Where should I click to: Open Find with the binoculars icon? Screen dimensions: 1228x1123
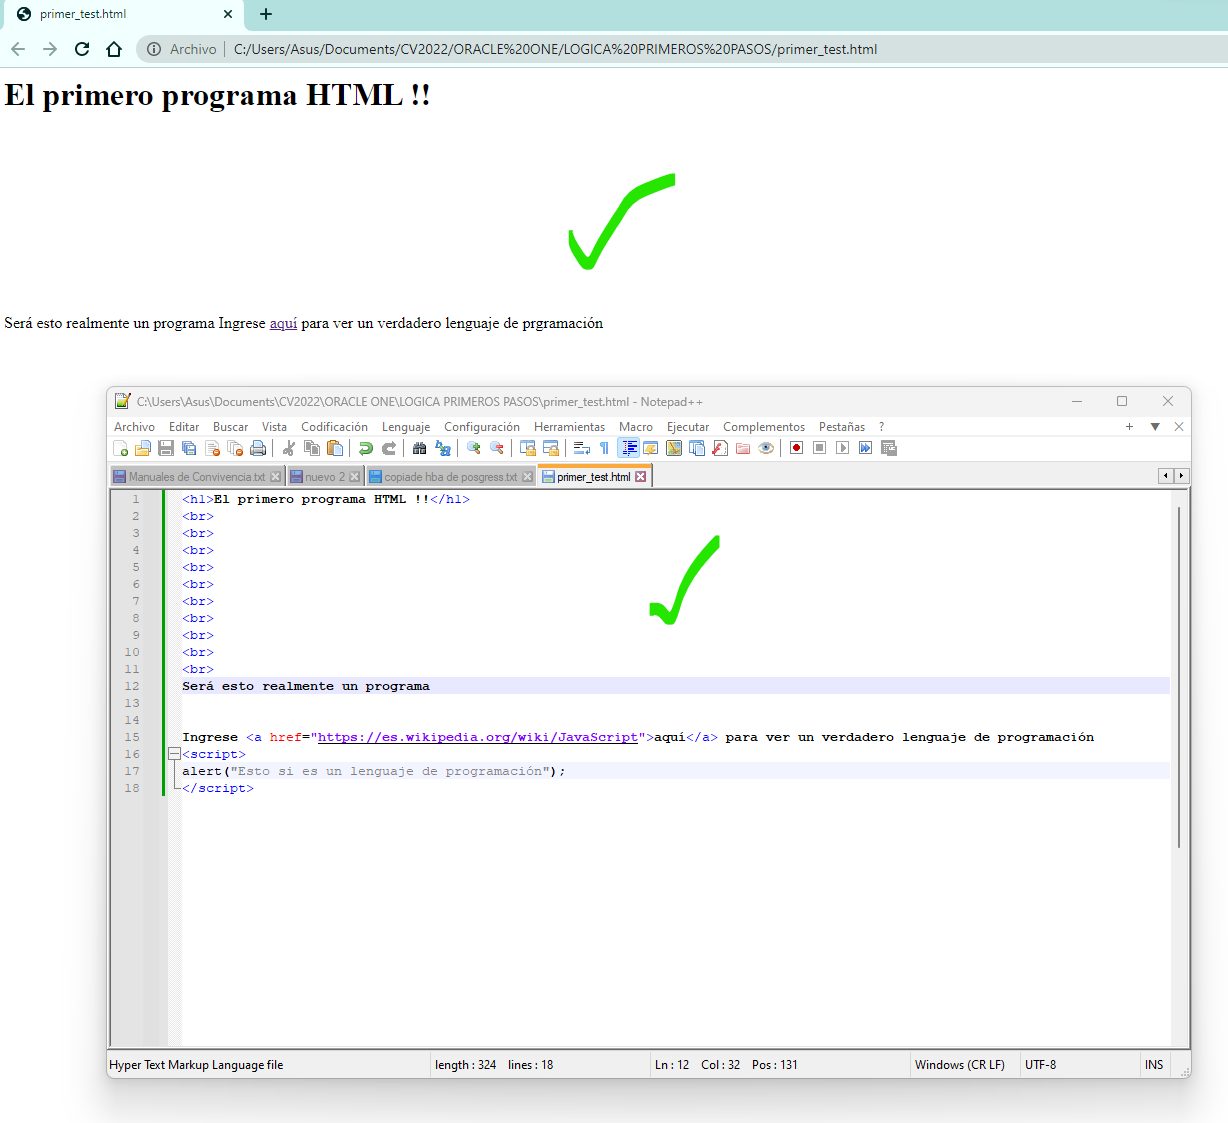click(419, 448)
